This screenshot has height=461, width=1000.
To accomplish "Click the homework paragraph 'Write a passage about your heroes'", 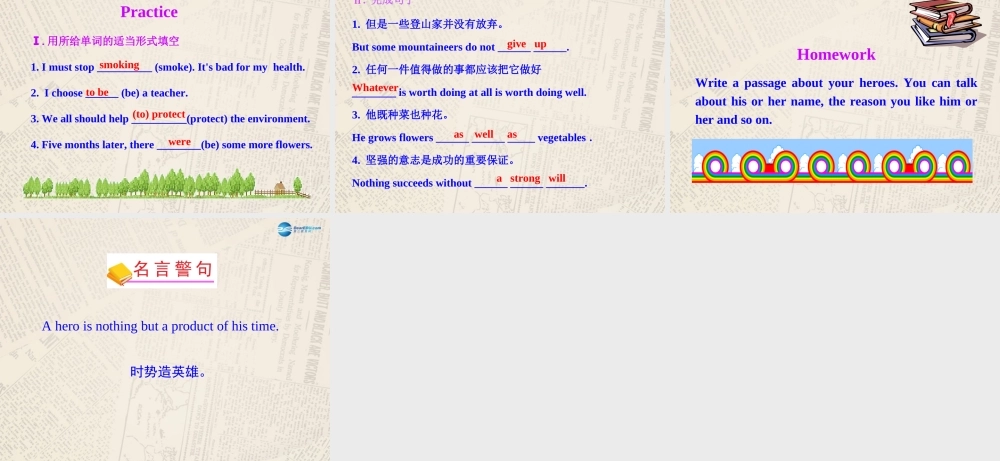I will [x=836, y=101].
